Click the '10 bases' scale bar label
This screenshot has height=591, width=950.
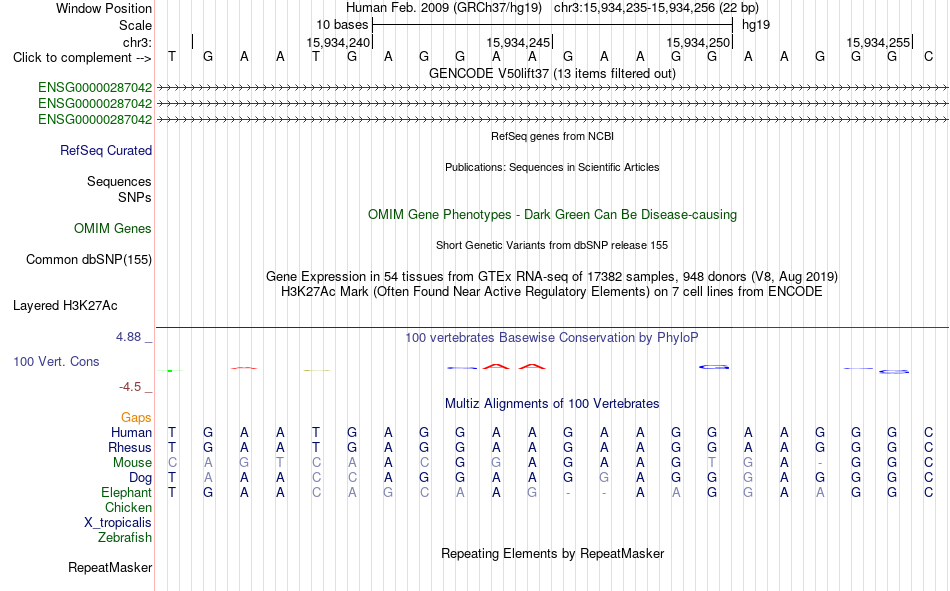pos(342,25)
